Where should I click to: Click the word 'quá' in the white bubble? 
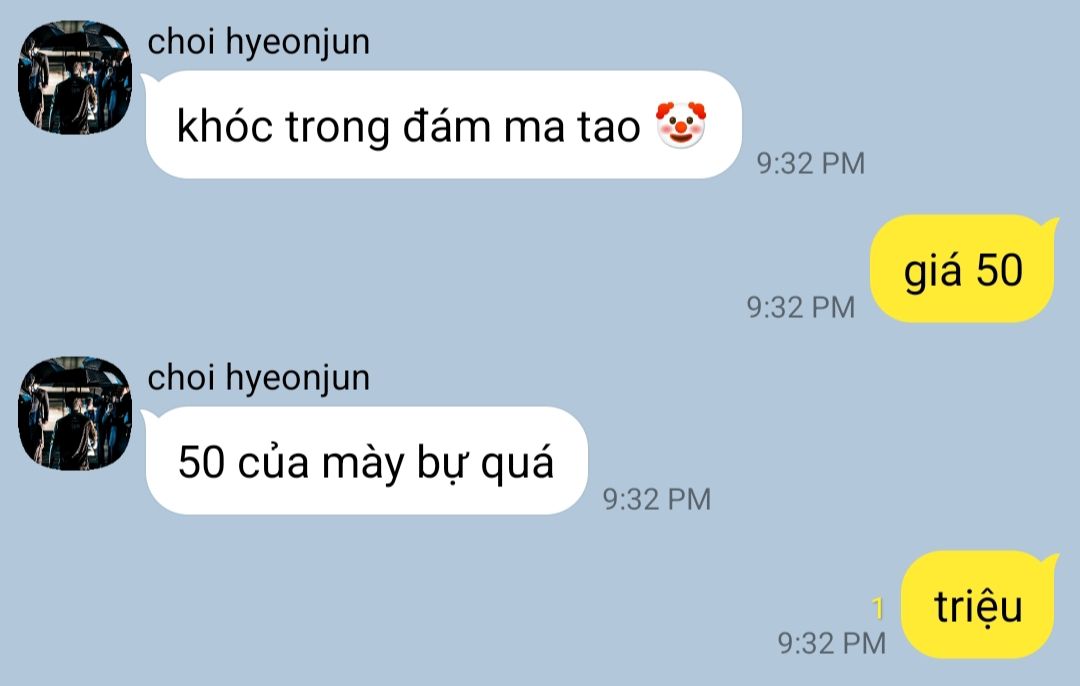[517, 463]
